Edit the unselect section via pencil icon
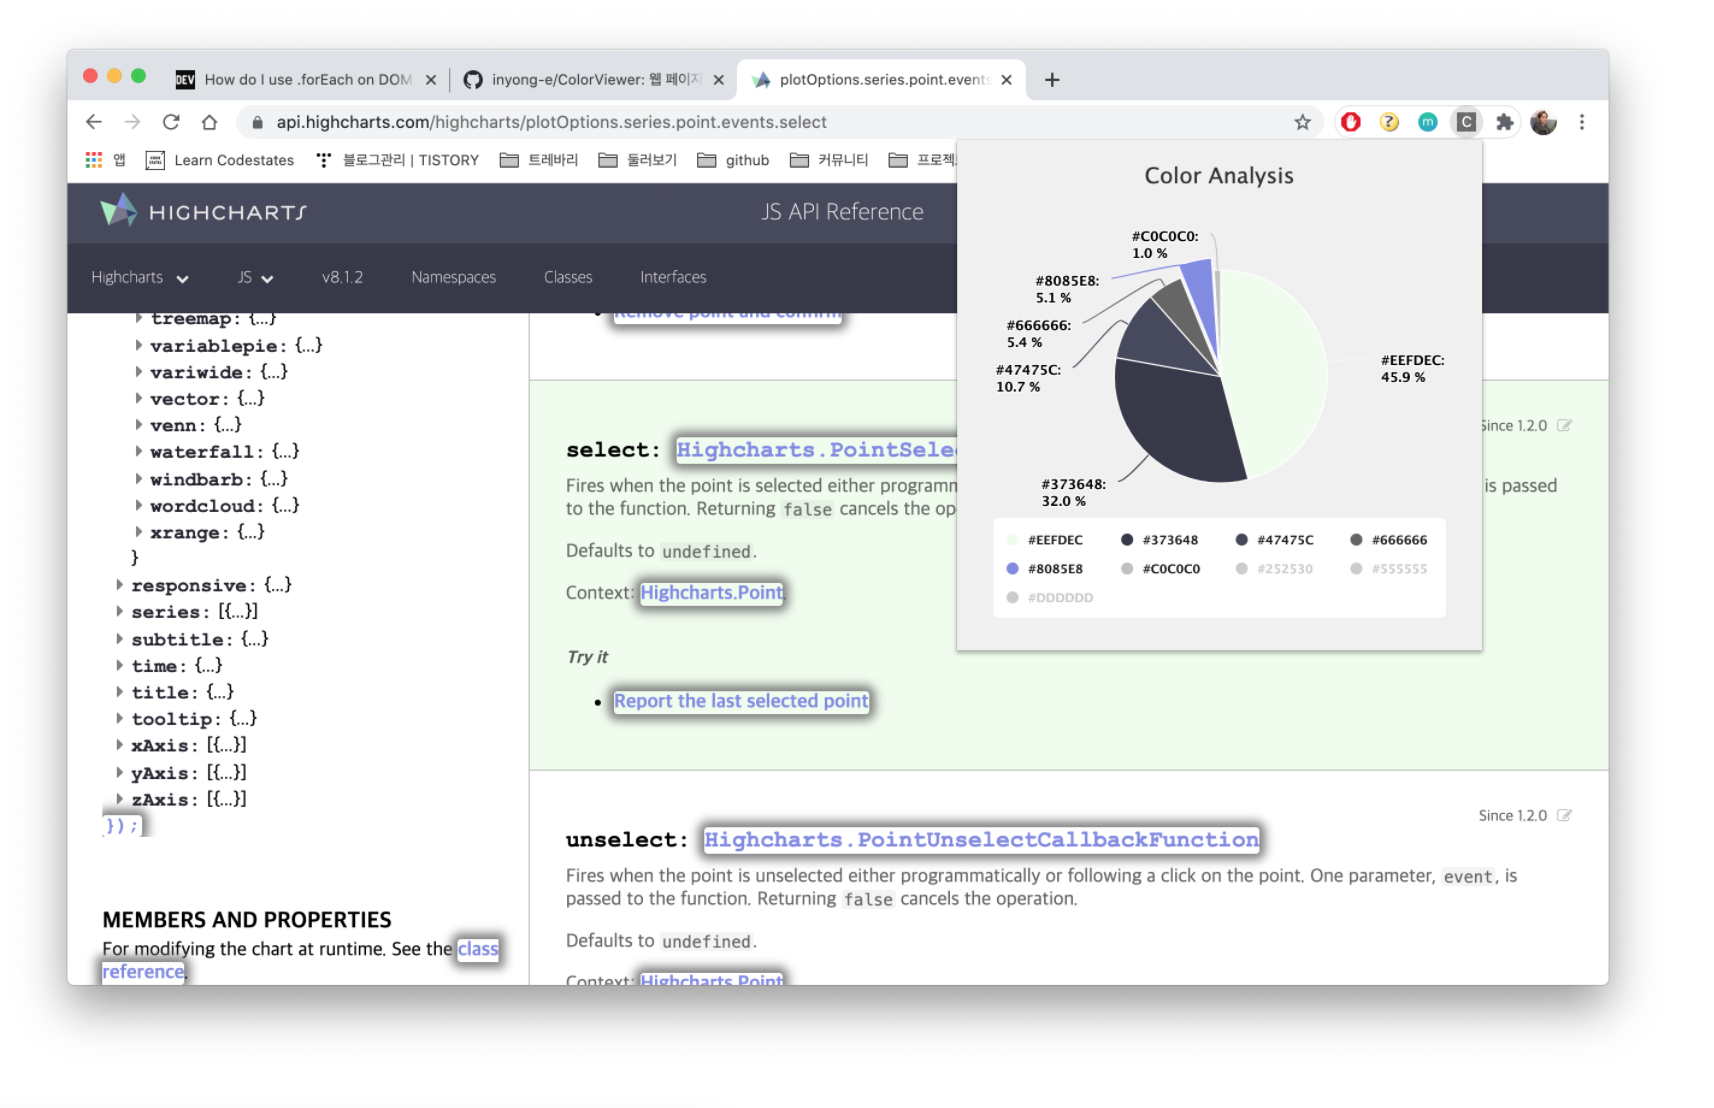 1565,815
